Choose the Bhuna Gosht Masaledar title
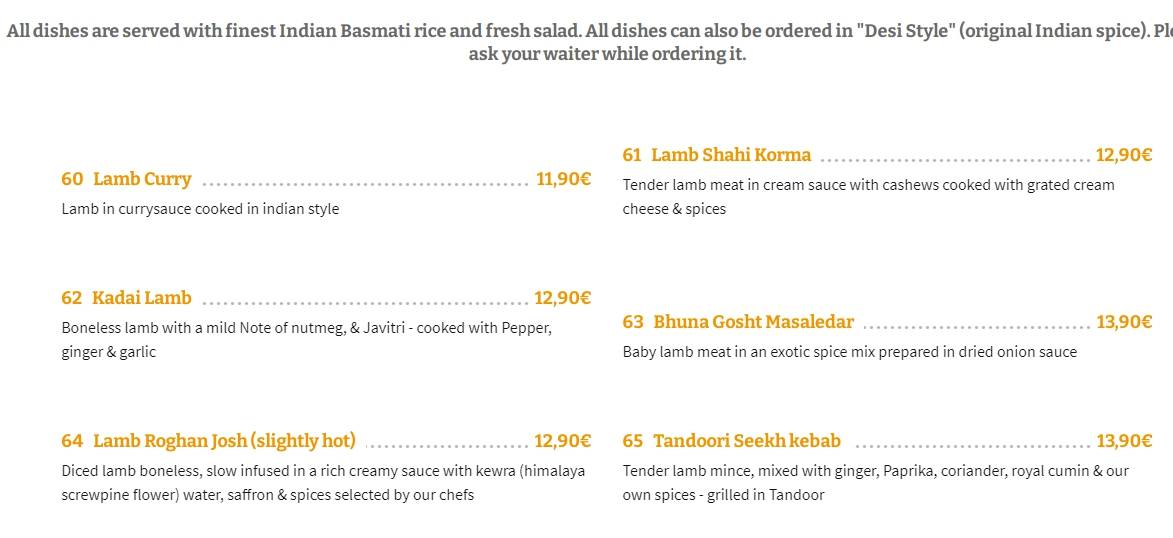The image size is (1173, 538). click(x=753, y=322)
